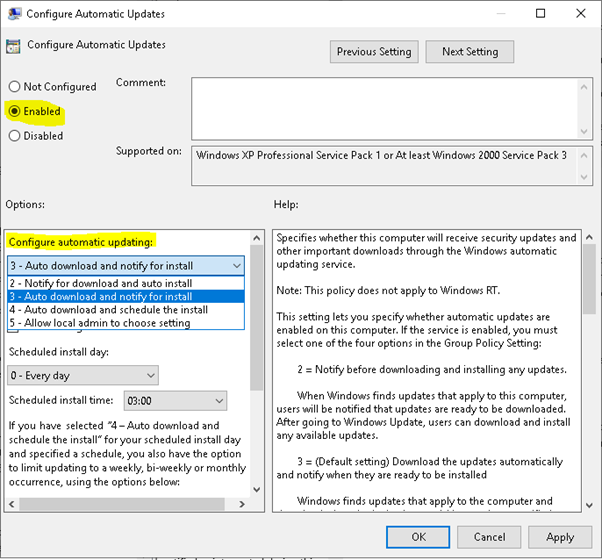The width and height of the screenshot is (602, 560).
Task: Go to Previous Setting
Action: 373,52
